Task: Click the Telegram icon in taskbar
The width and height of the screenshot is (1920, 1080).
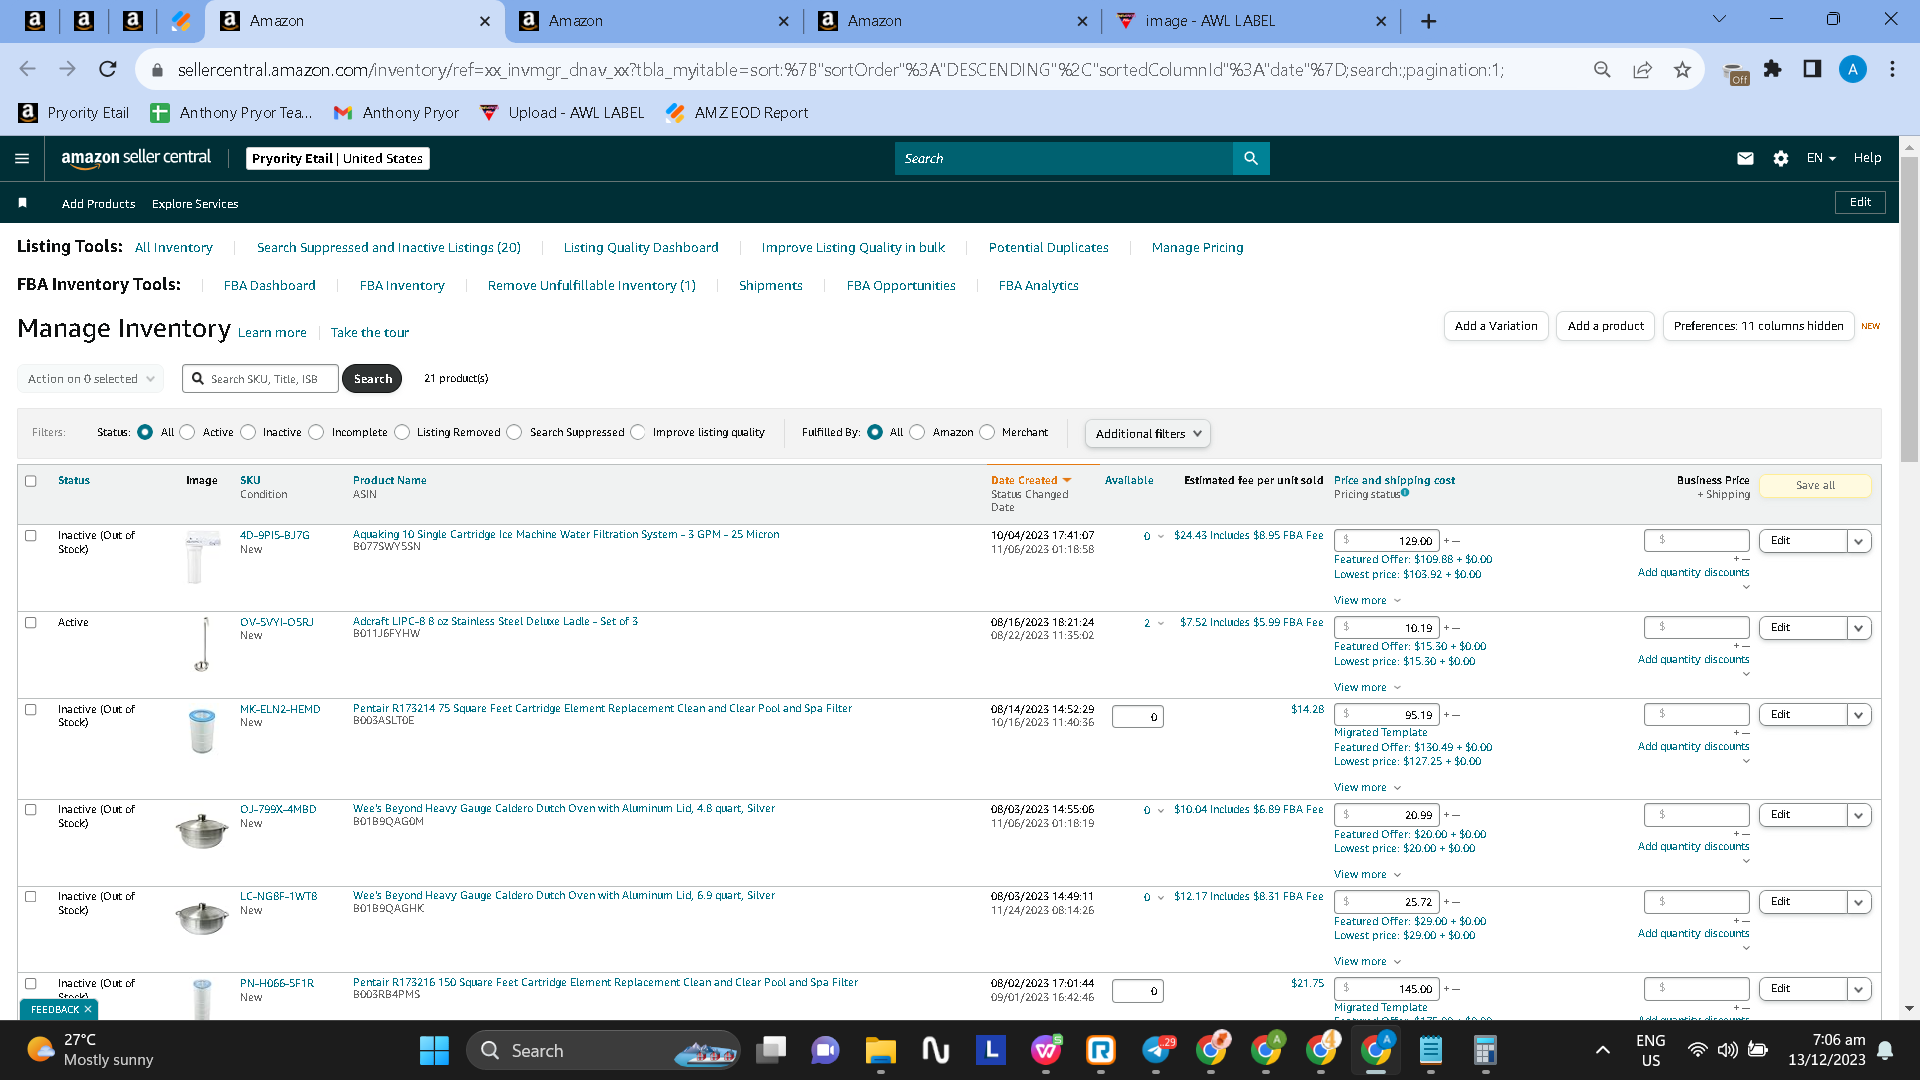Action: (x=1156, y=1050)
